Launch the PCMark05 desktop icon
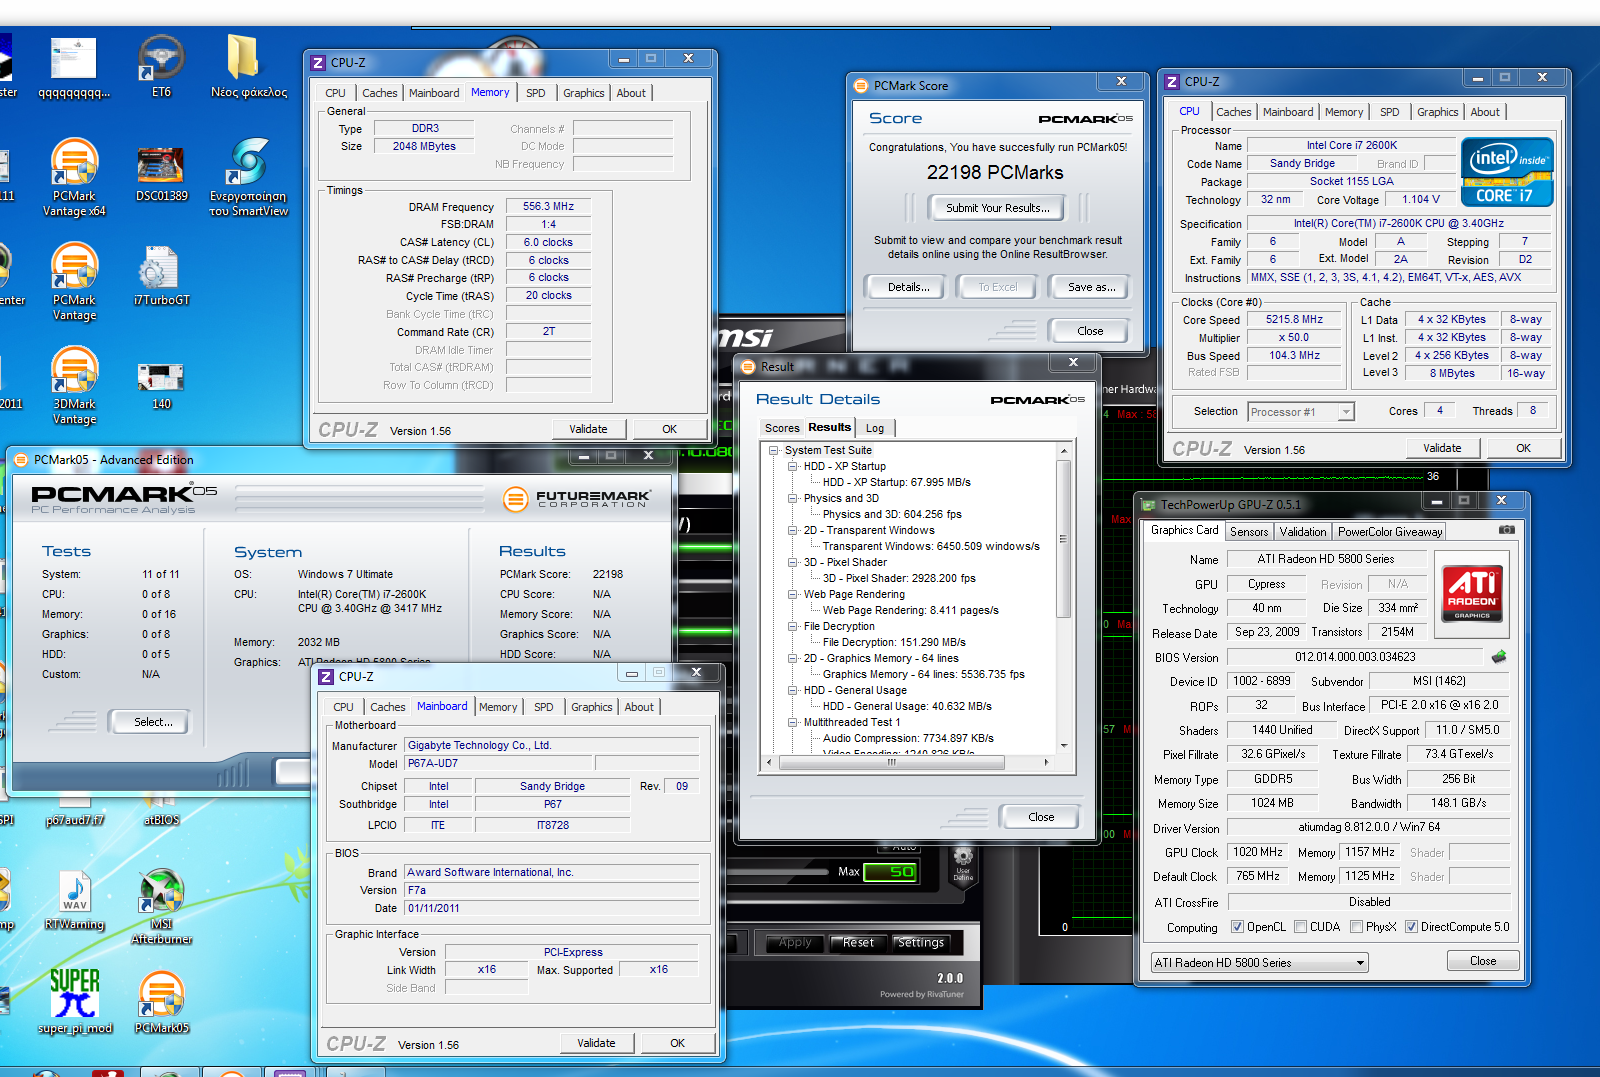1600x1077 pixels. coord(161,1003)
